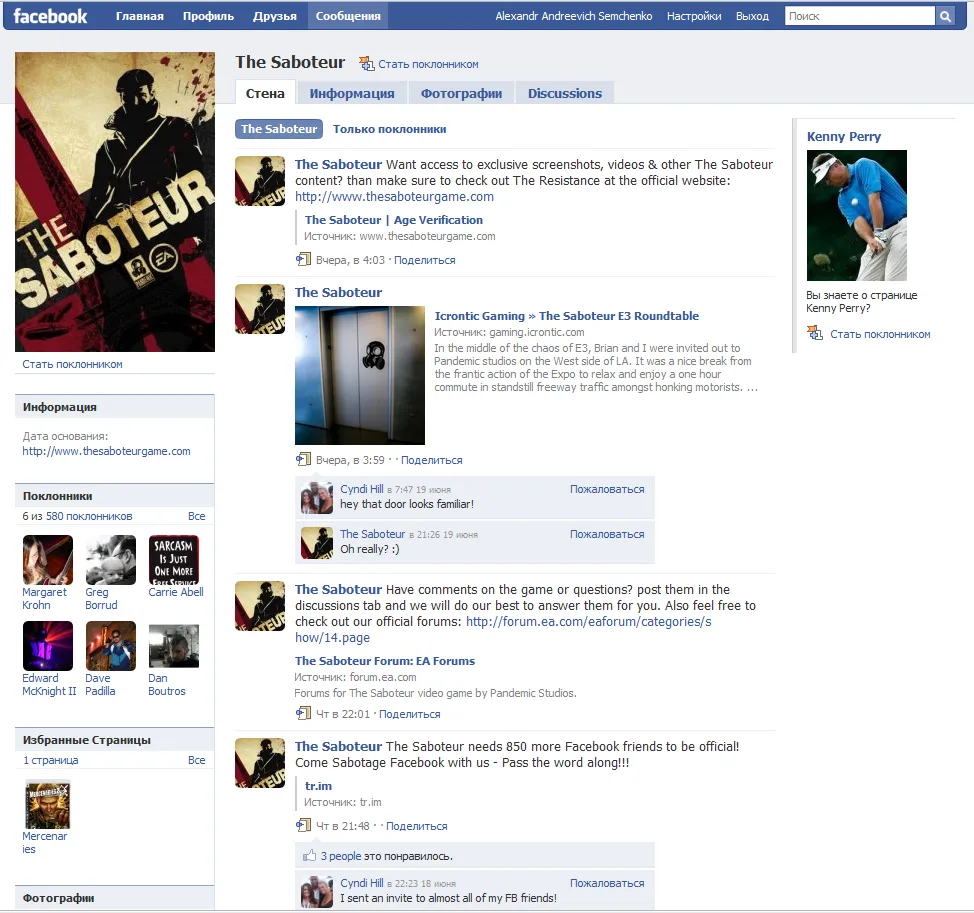
Task: Select The Saboteur wall filter
Action: point(279,129)
